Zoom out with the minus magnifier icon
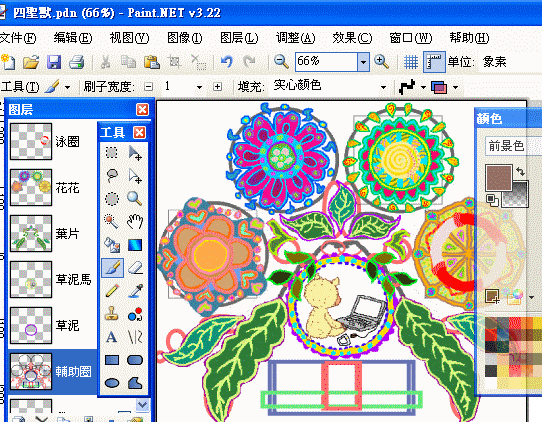The width and height of the screenshot is (542, 422). [281, 62]
